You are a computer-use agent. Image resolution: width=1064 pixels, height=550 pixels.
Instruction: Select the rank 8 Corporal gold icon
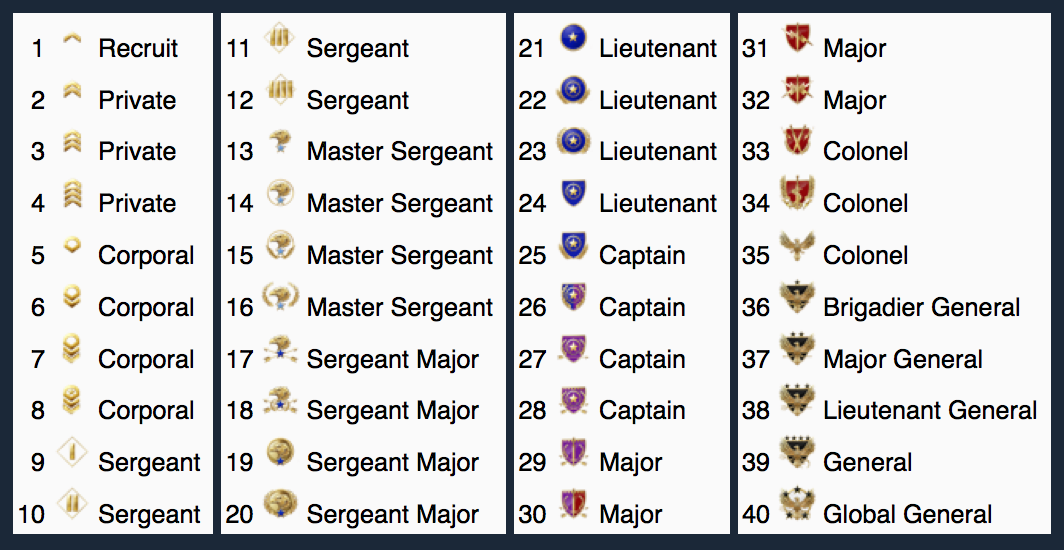pyautogui.click(x=71, y=401)
